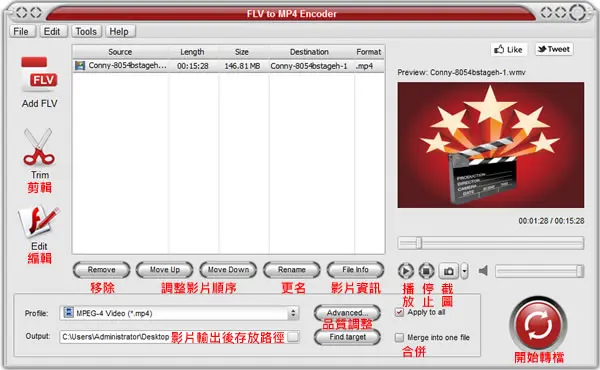Mute audio via the speaker icon
600x370 pixels.
pos(483,271)
